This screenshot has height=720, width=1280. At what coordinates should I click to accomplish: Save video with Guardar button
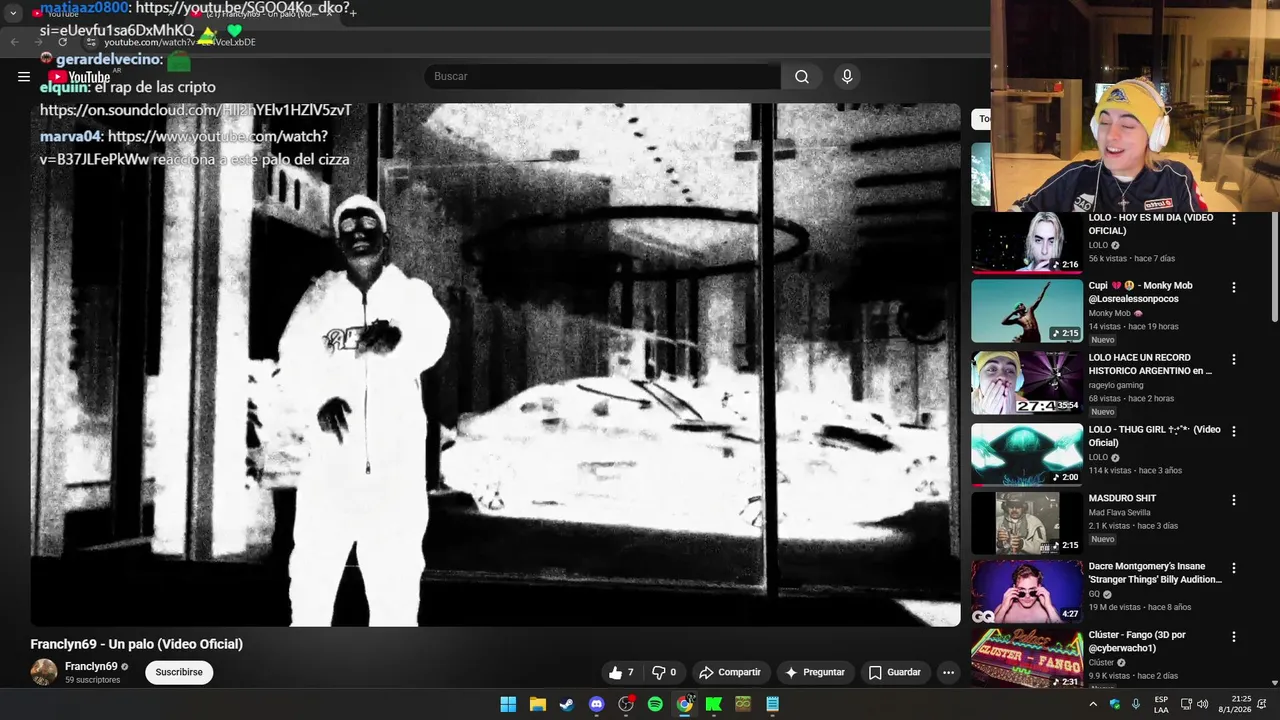[x=894, y=673]
